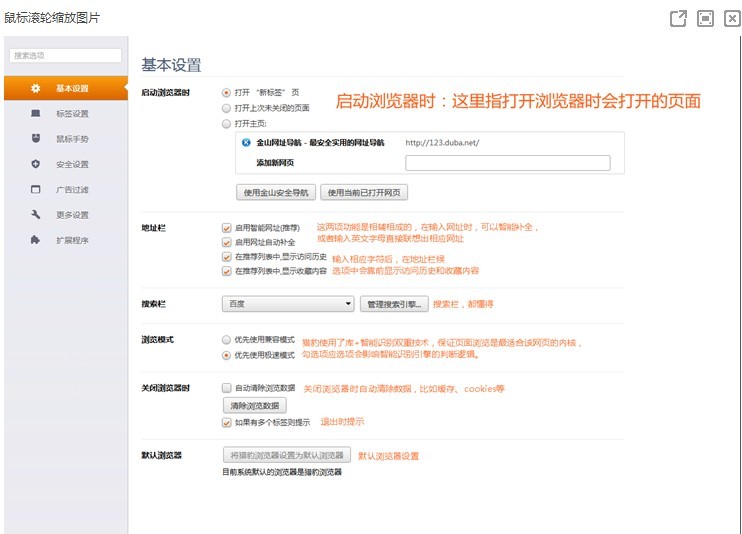
Task: Click the window icon beside 广告过滤
Action: pyautogui.click(x=35, y=189)
